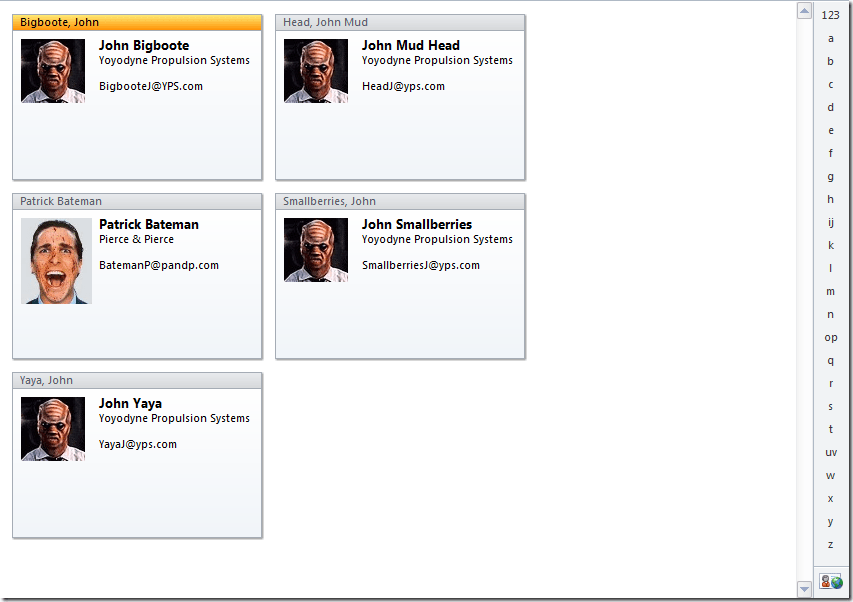The width and height of the screenshot is (853, 602).
Task: Click the scroll up arrow
Action: pyautogui.click(x=804, y=11)
